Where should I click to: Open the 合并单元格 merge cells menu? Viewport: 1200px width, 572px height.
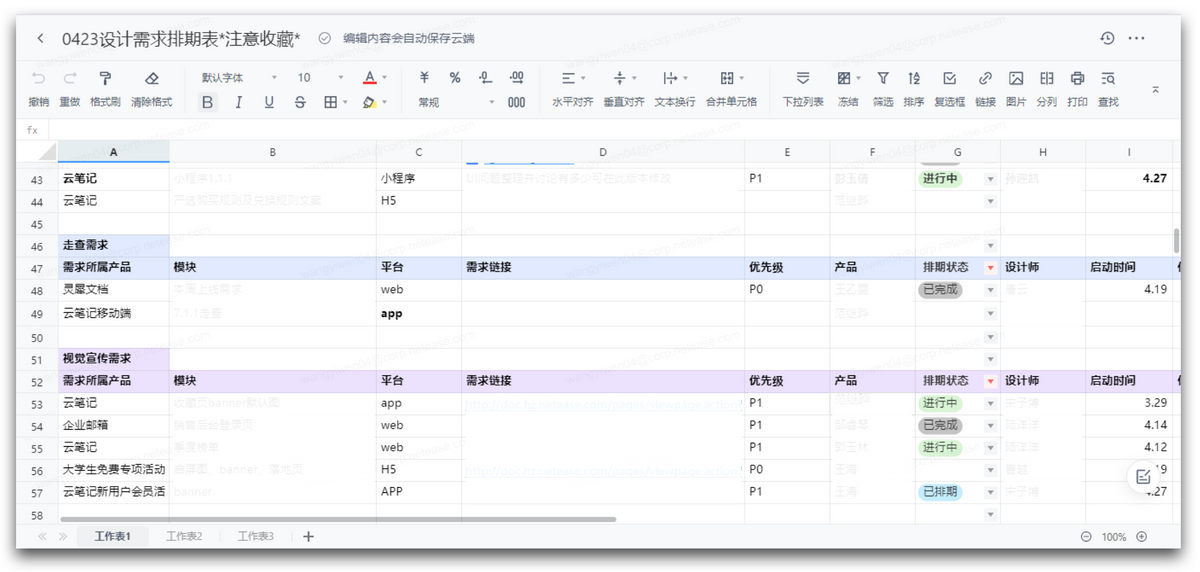731,88
